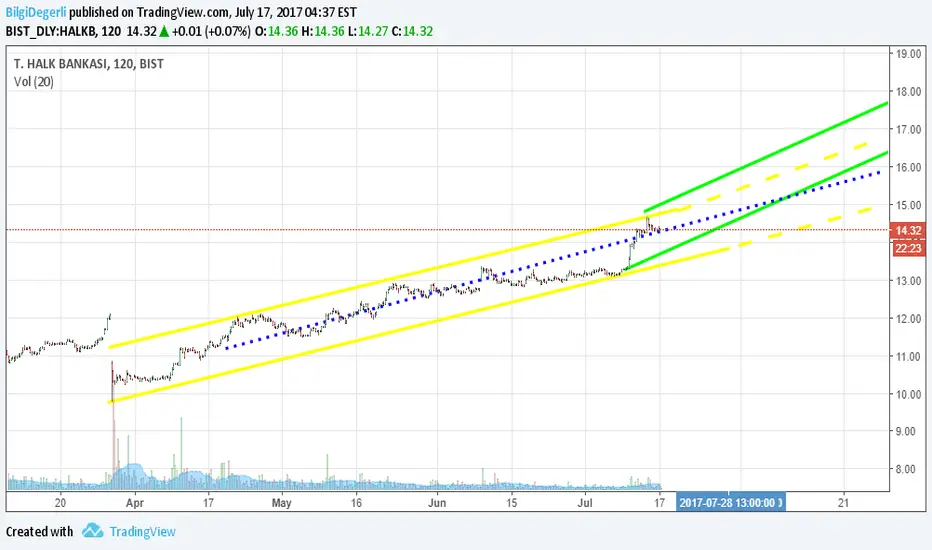This screenshot has height=550, width=932.
Task: Select the 2017-07-28 13:00:00 date marker
Action: (731, 502)
